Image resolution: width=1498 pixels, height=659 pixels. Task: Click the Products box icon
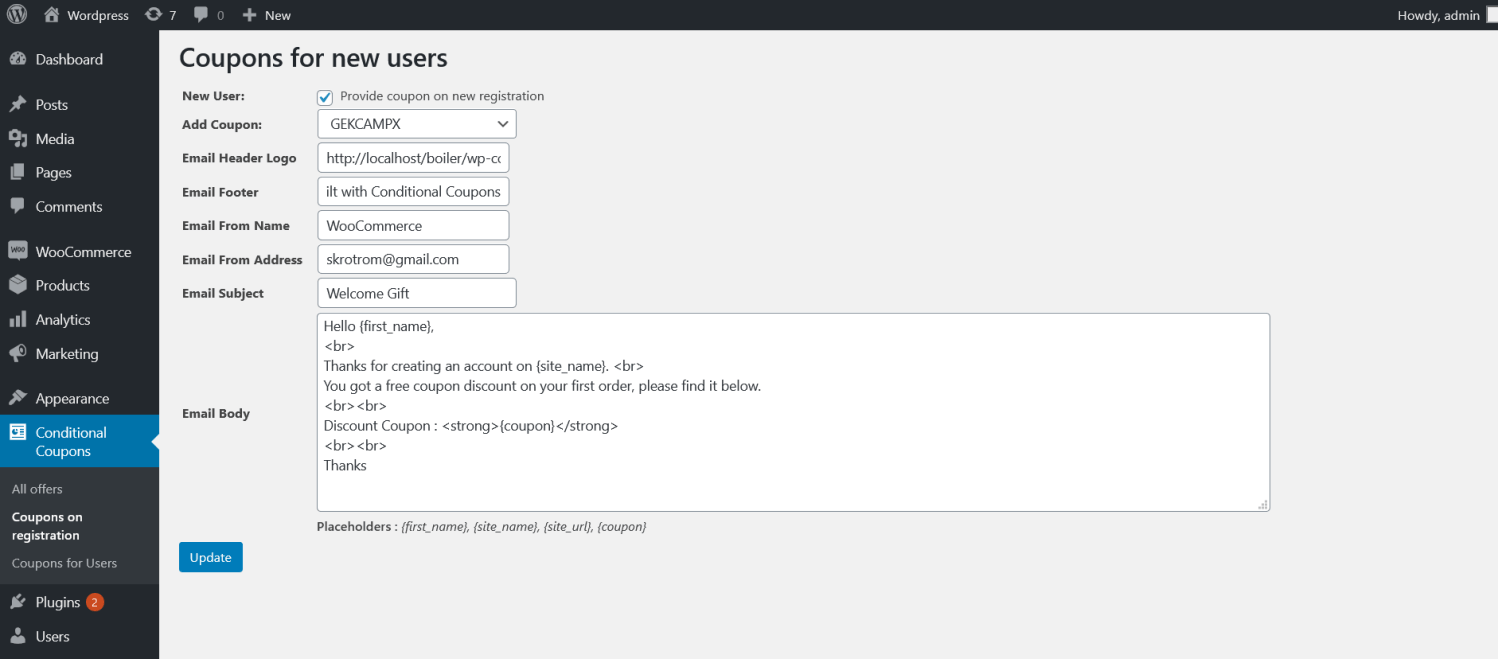point(18,285)
